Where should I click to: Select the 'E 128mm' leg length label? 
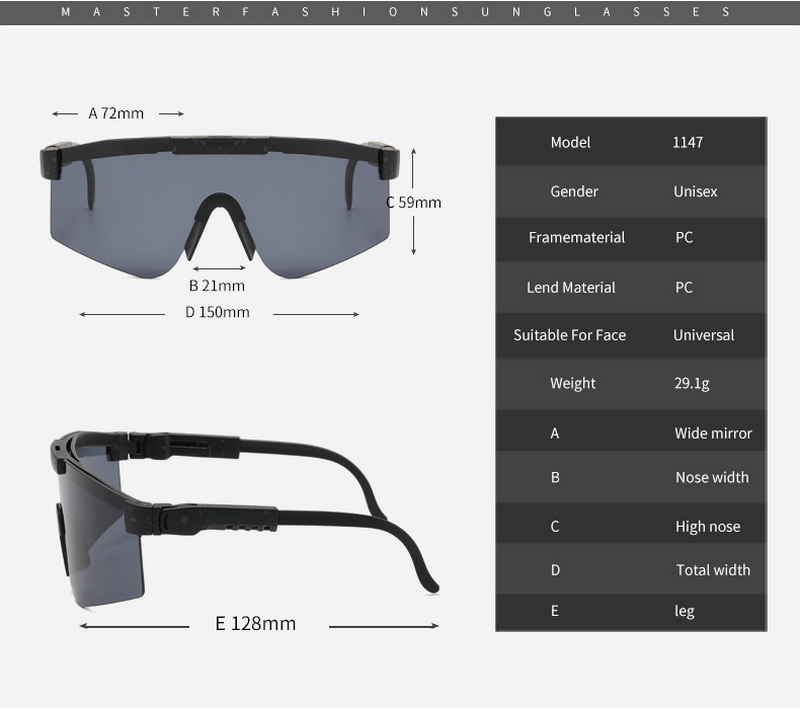click(x=256, y=623)
